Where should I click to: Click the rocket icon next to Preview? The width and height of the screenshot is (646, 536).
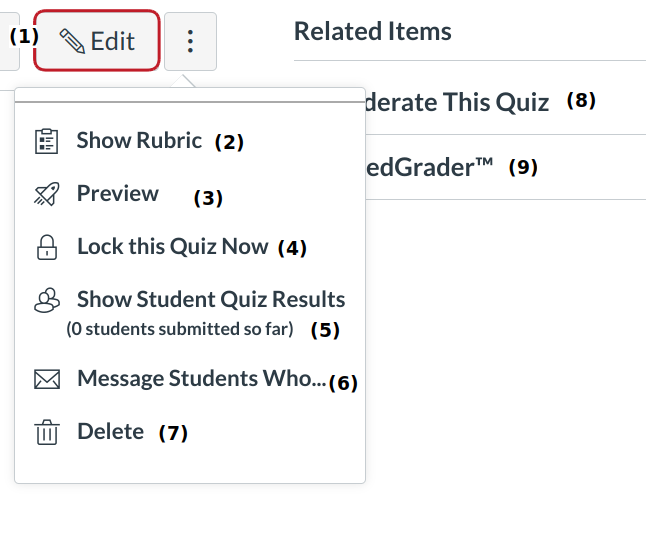(x=46, y=194)
